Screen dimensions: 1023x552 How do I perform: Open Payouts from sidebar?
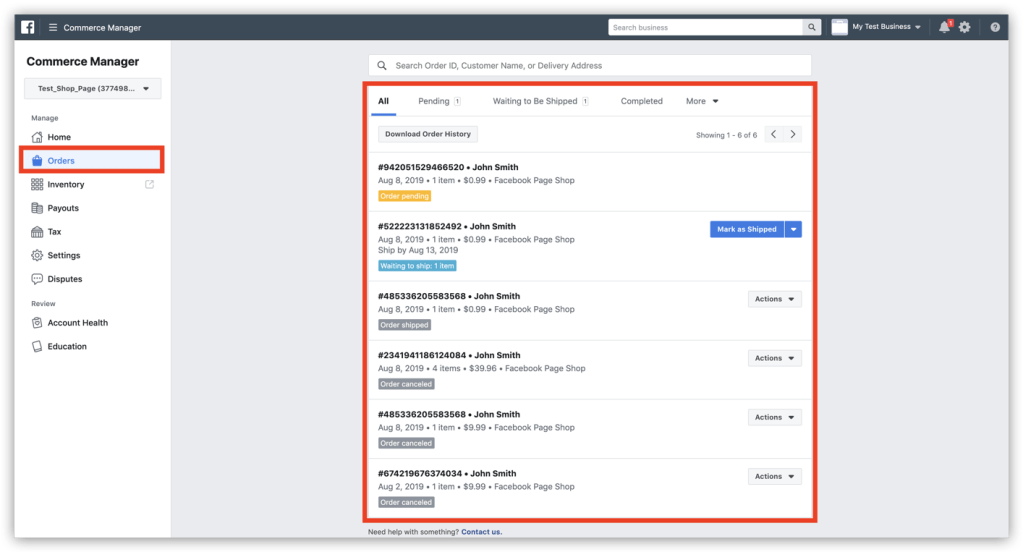(x=62, y=208)
